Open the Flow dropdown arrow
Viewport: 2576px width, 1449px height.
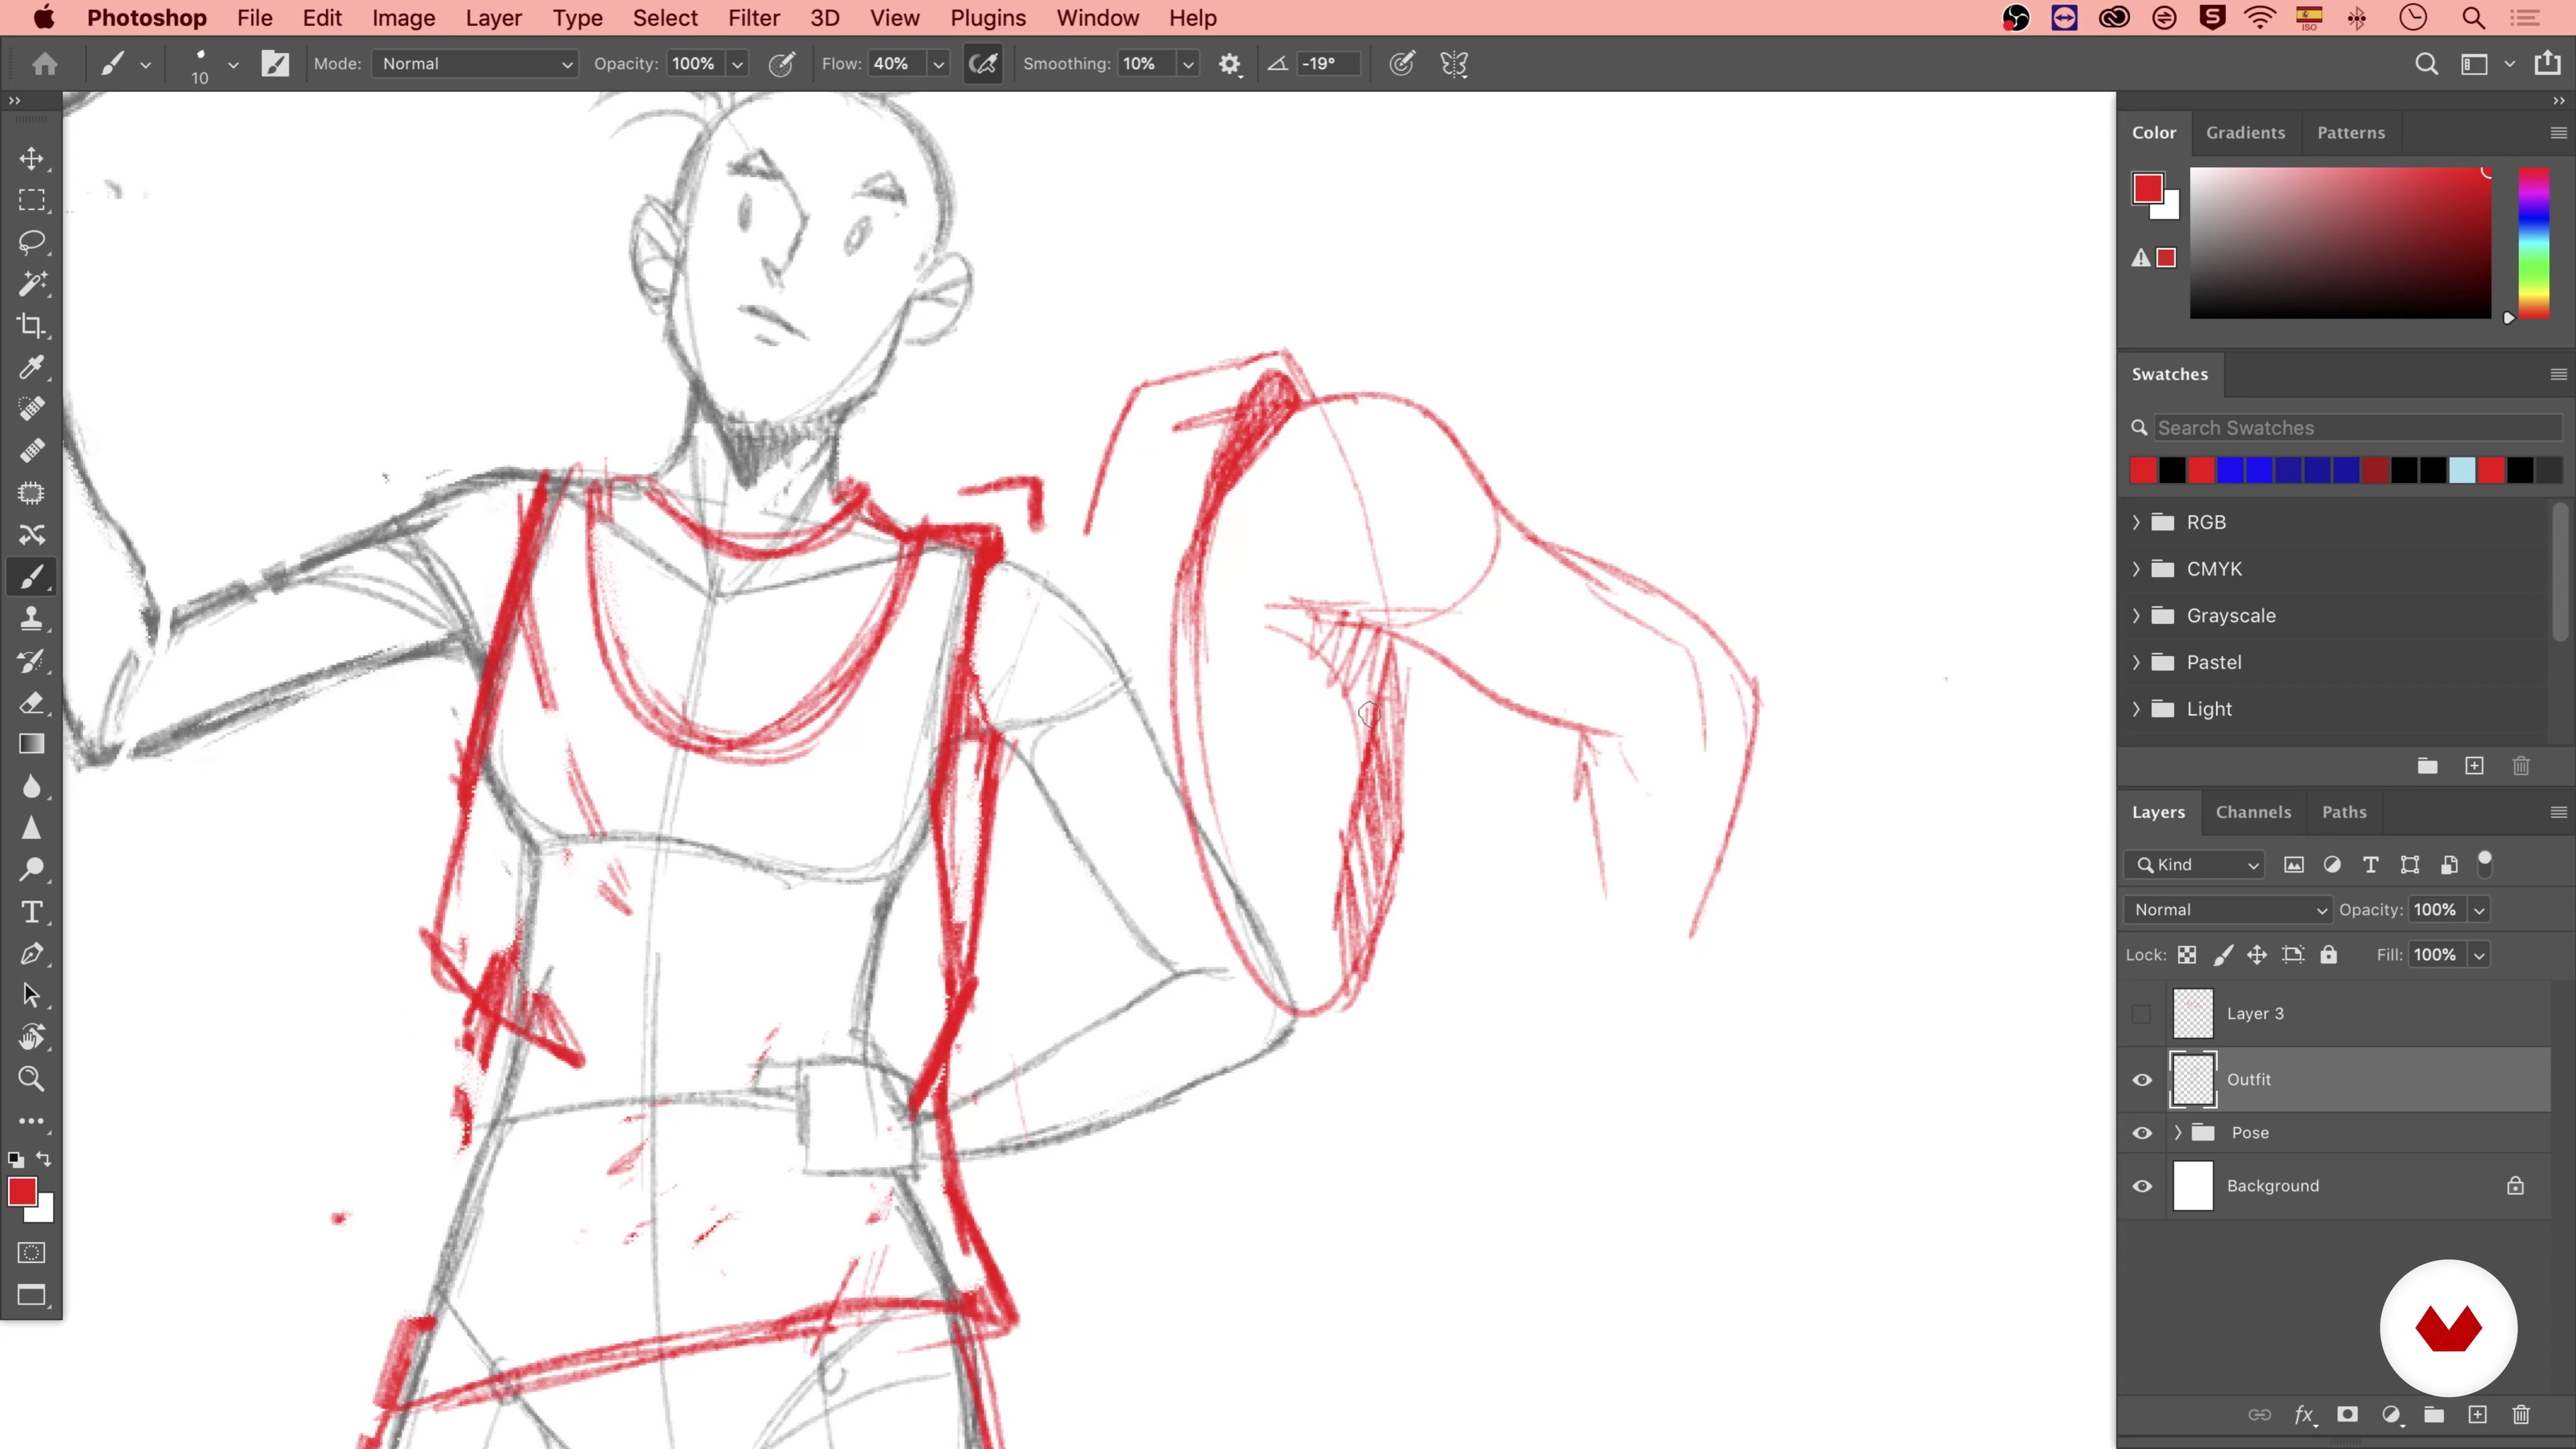click(x=938, y=64)
